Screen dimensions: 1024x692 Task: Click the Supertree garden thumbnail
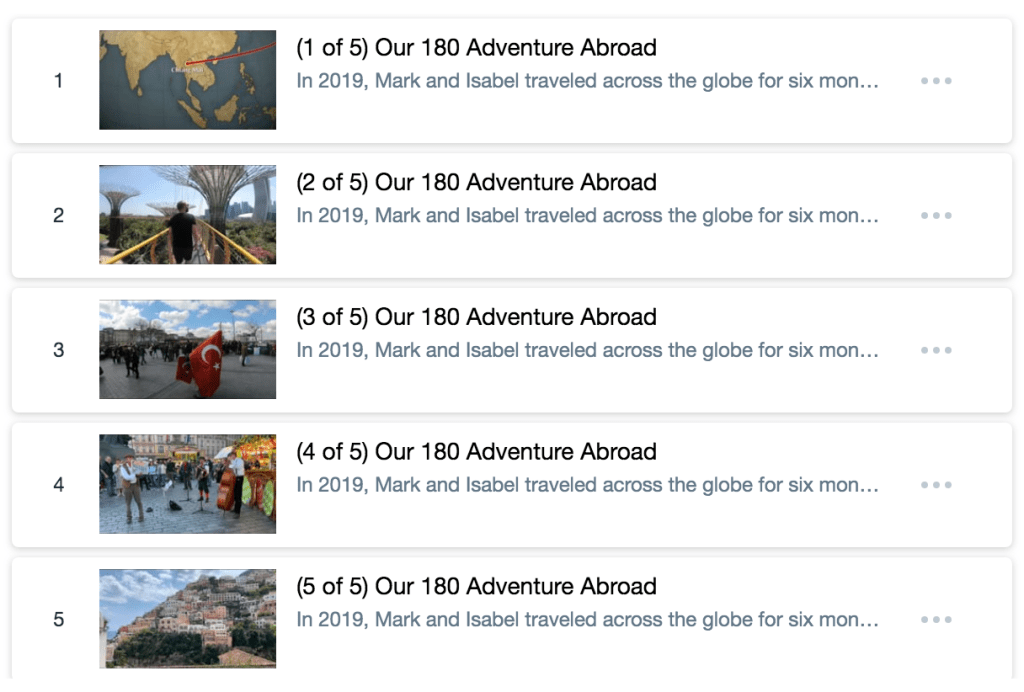[187, 215]
